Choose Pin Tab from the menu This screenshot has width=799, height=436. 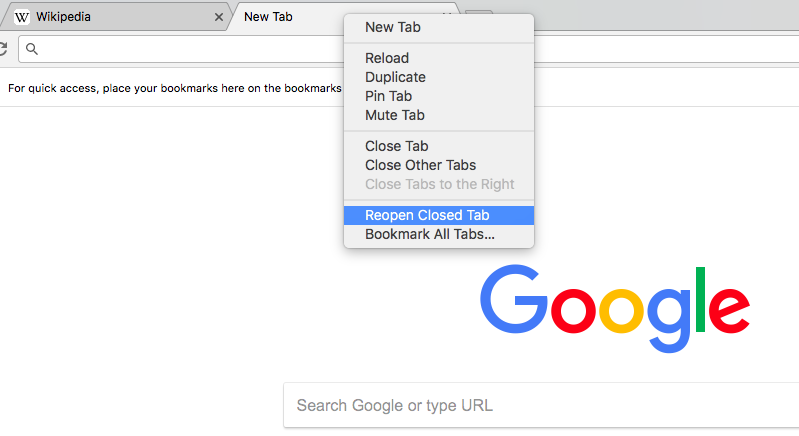click(x=388, y=96)
